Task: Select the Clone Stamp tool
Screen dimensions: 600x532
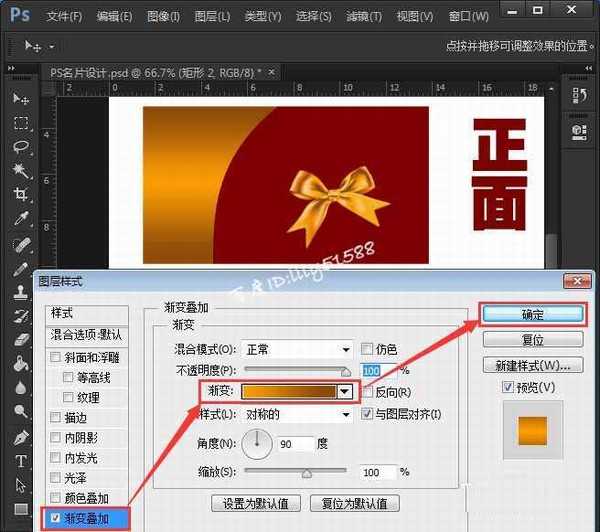Action: (x=20, y=292)
